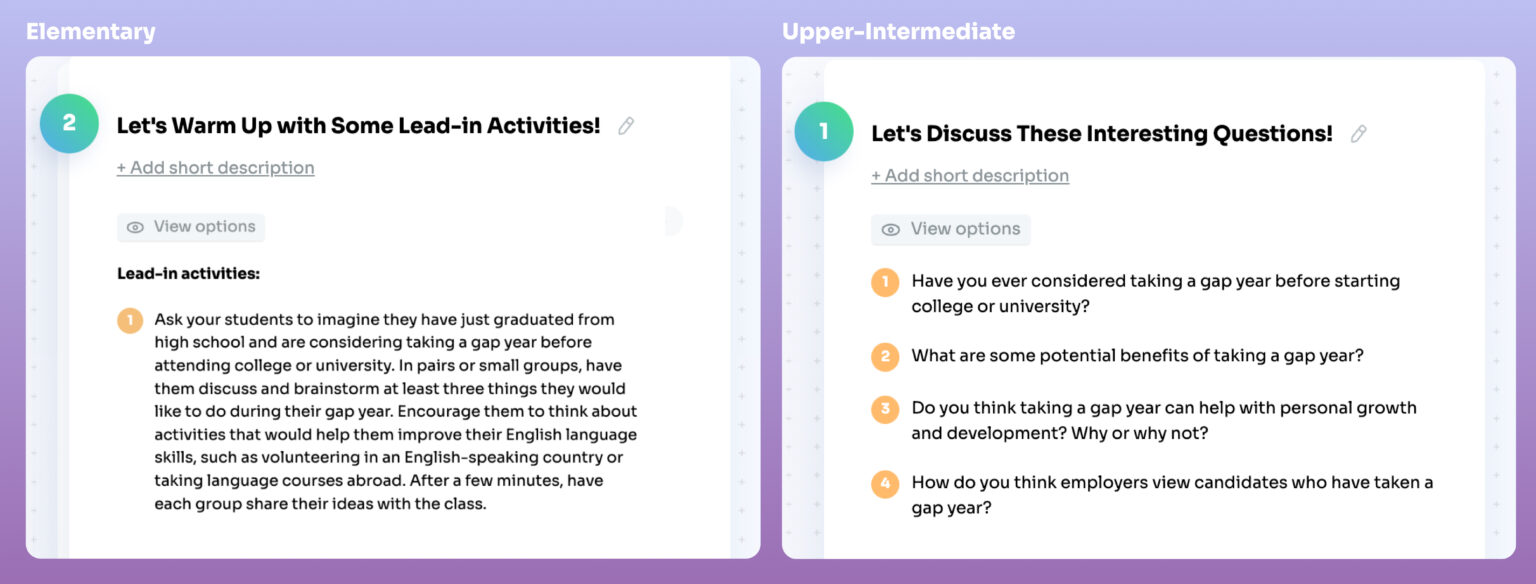Add short description to the Elementary lesson
The height and width of the screenshot is (584, 1536).
215,167
